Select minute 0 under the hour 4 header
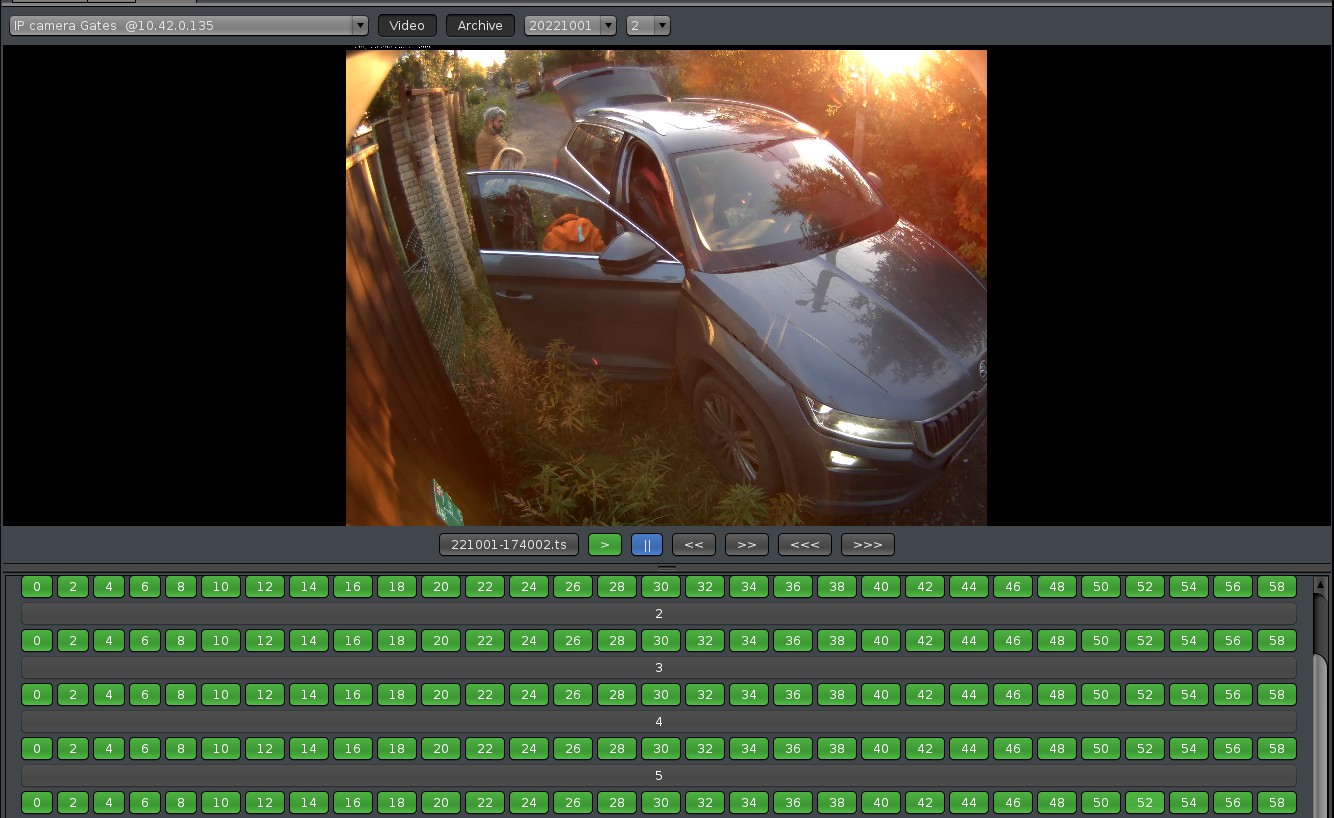This screenshot has height=818, width=1334. pyautogui.click(x=37, y=749)
